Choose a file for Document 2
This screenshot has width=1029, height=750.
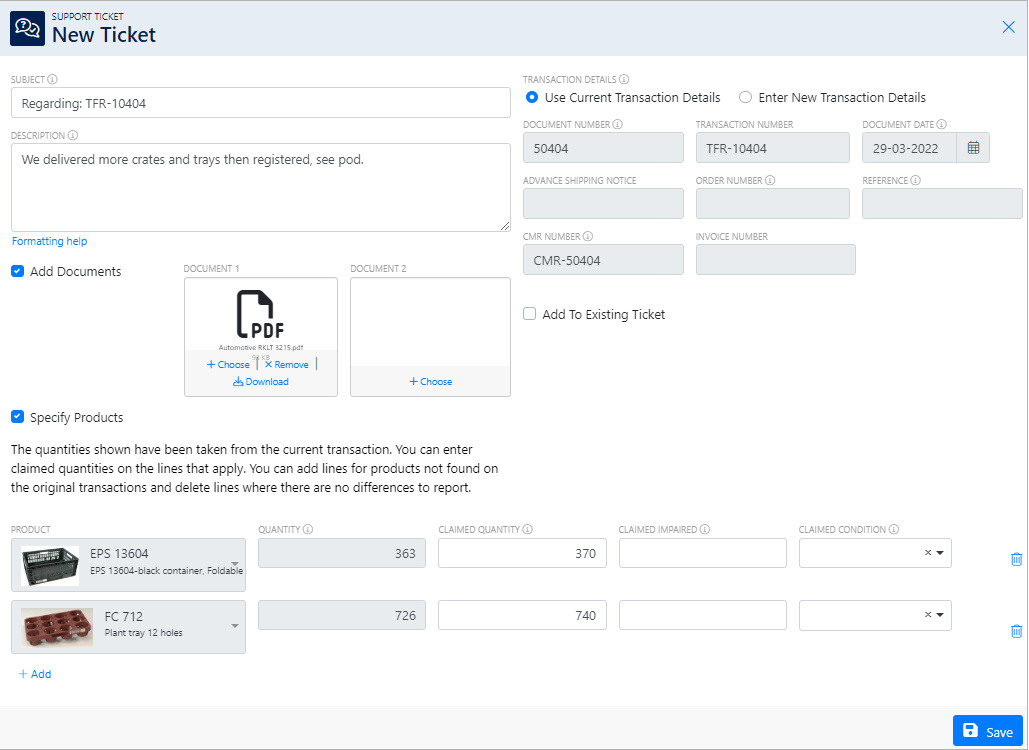(x=430, y=382)
